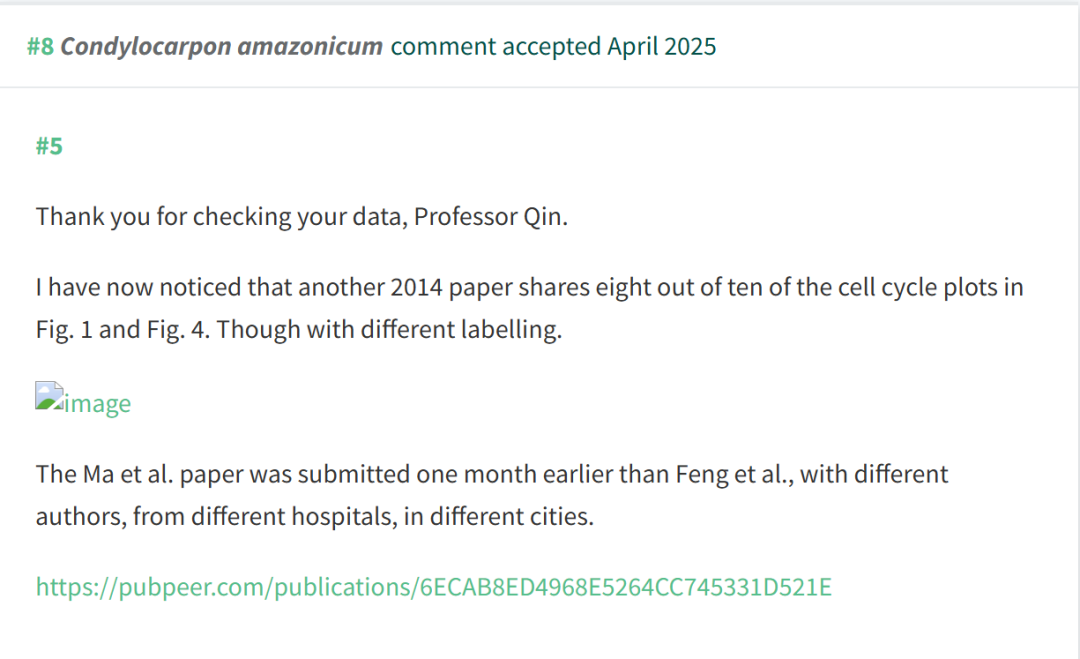
Task: Open the #8 comment permalink
Action: click(x=40, y=46)
